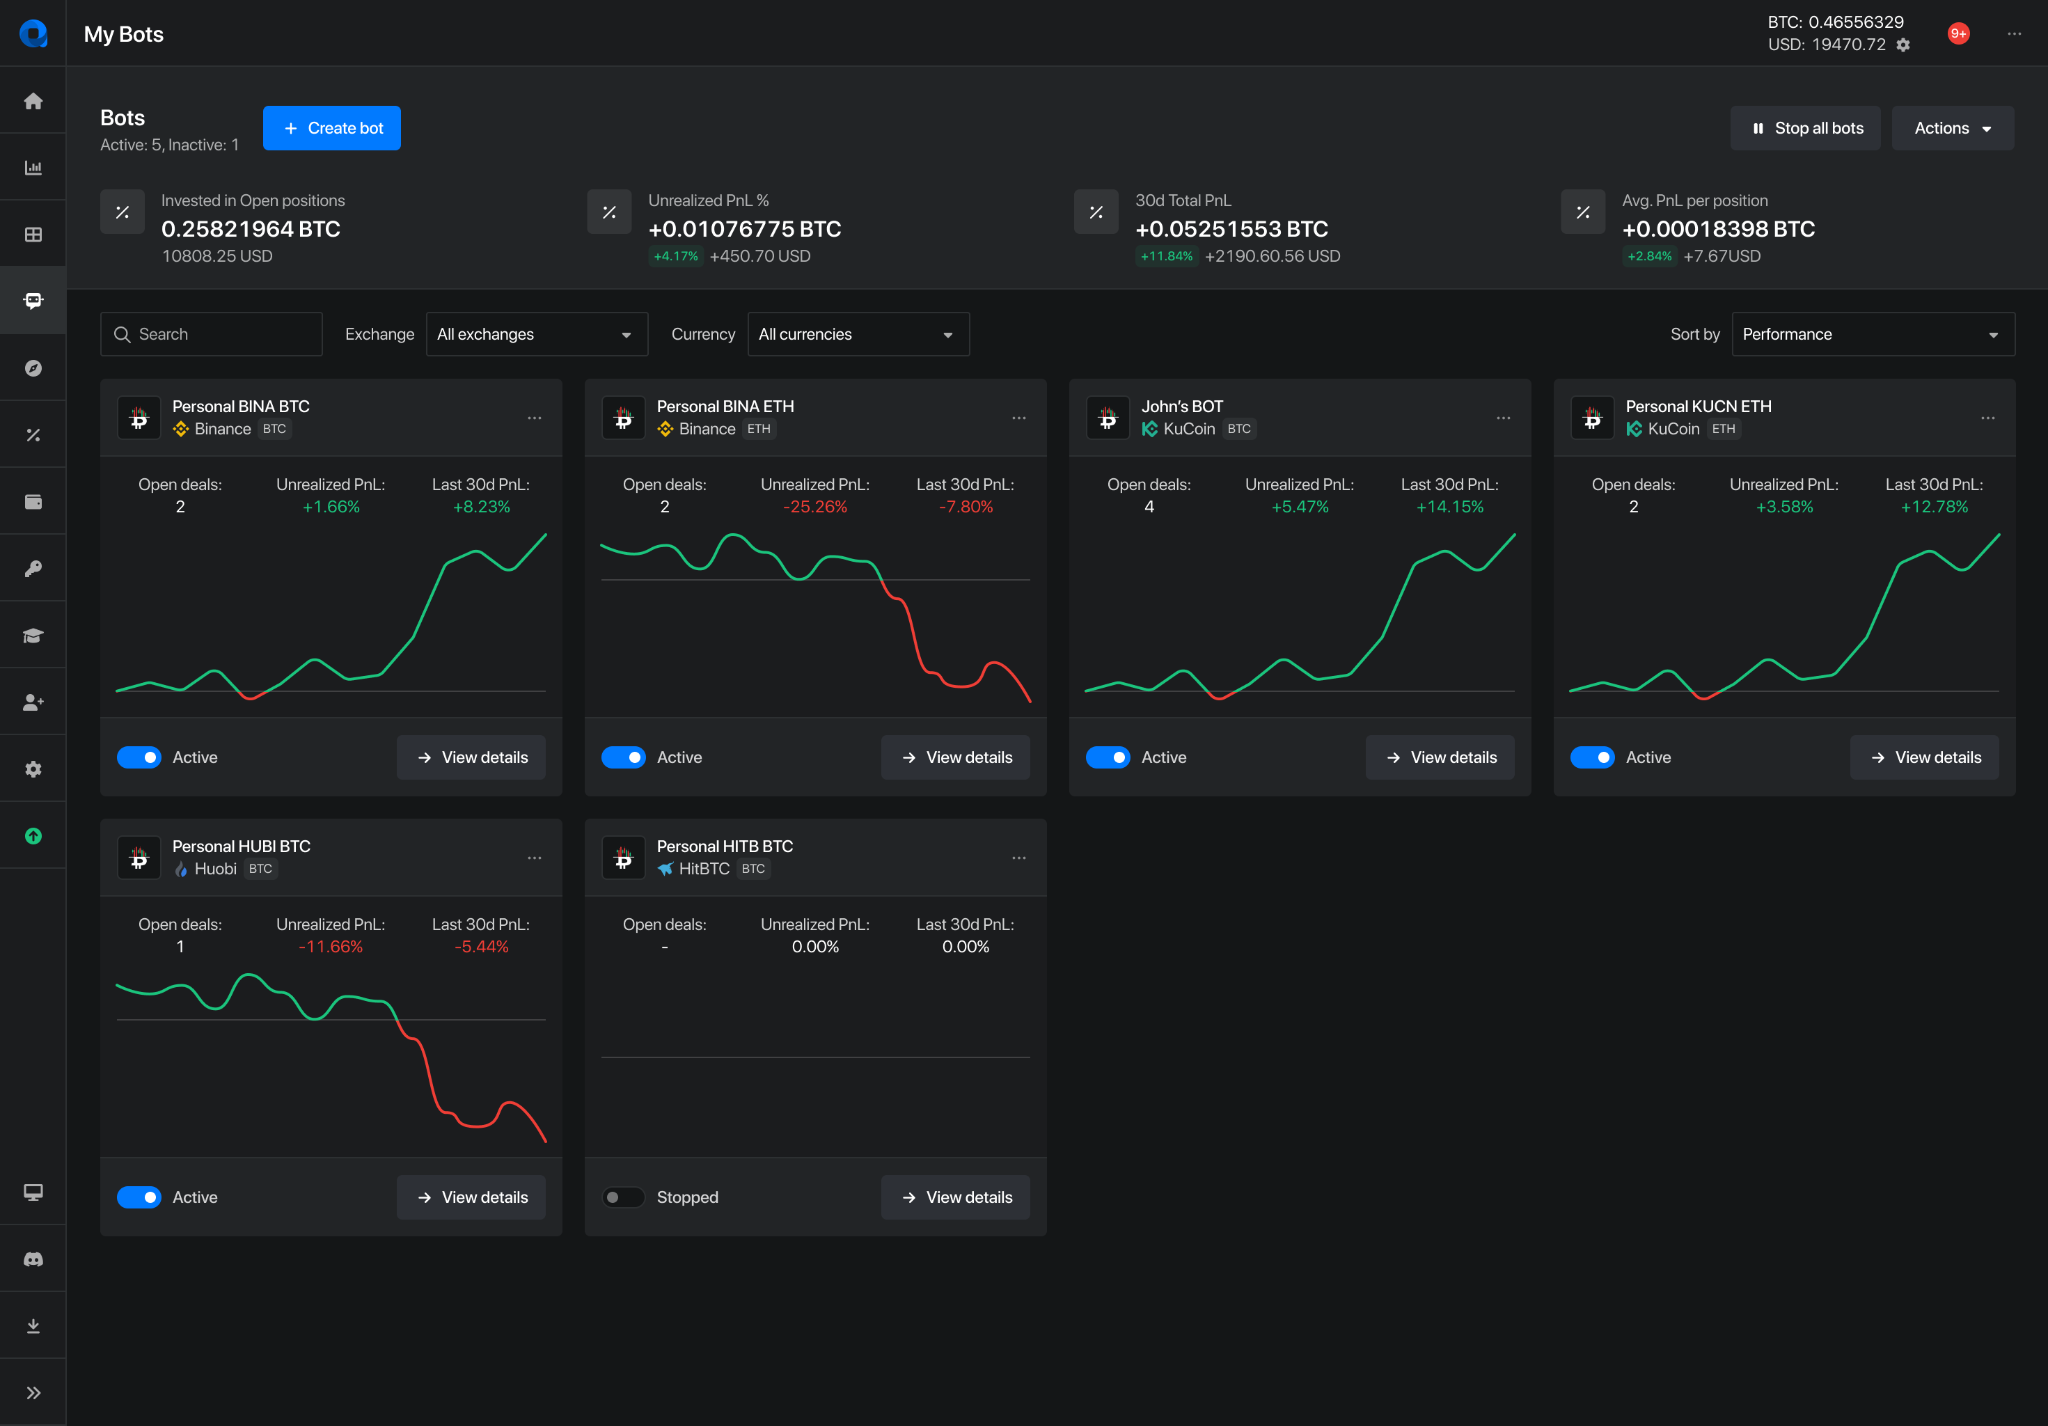This screenshot has width=2048, height=1426.
Task: Expand sidebar with double chevron icon
Action: point(33,1393)
